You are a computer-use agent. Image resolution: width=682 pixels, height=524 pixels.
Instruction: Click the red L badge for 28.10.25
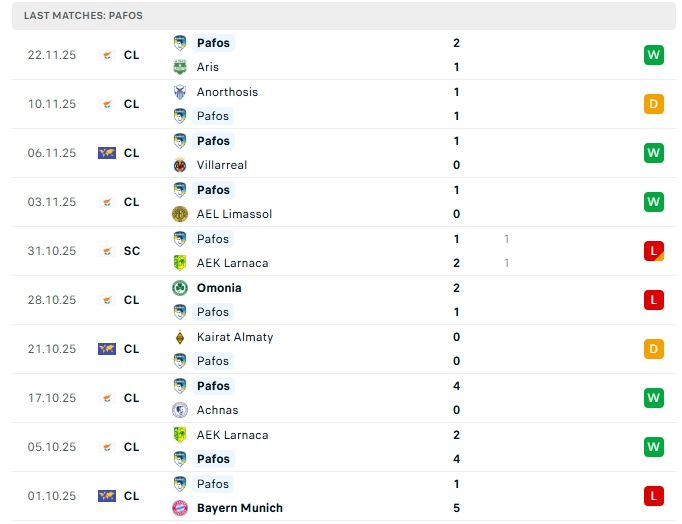pyautogui.click(x=654, y=300)
